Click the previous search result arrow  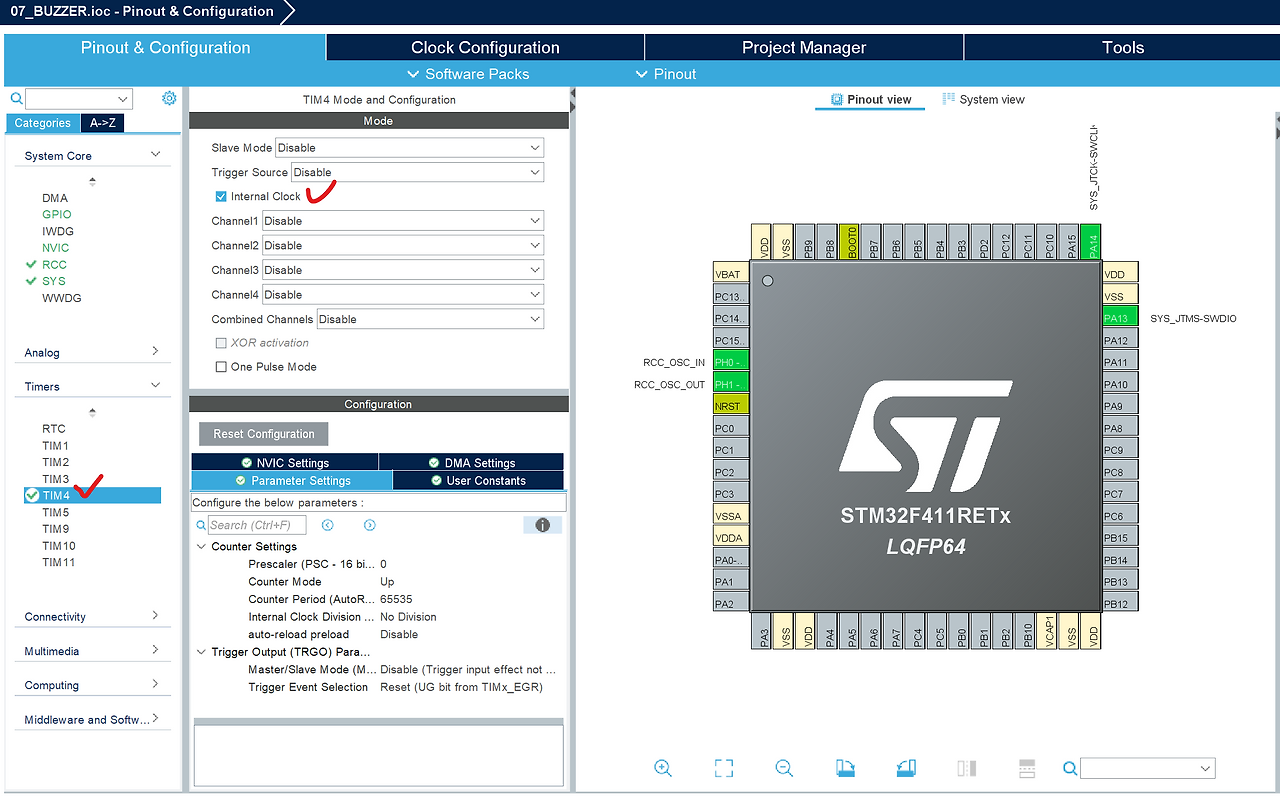(x=328, y=525)
